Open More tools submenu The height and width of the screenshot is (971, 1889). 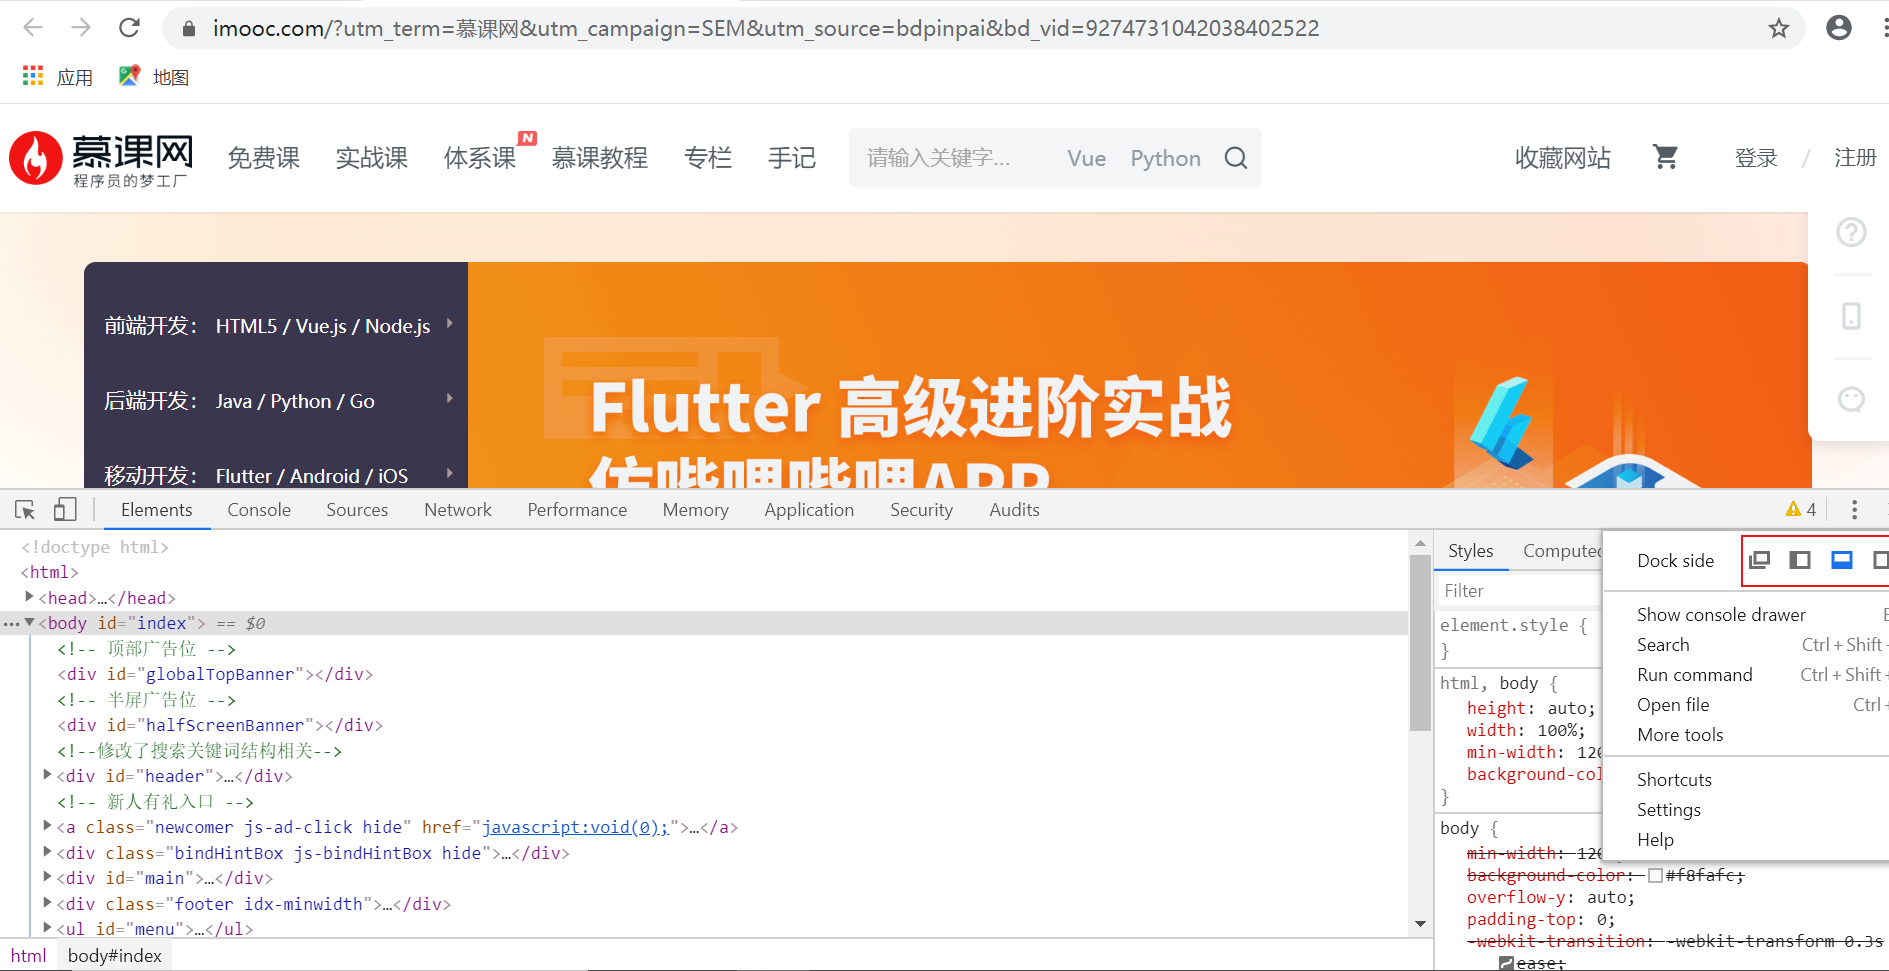(x=1680, y=735)
